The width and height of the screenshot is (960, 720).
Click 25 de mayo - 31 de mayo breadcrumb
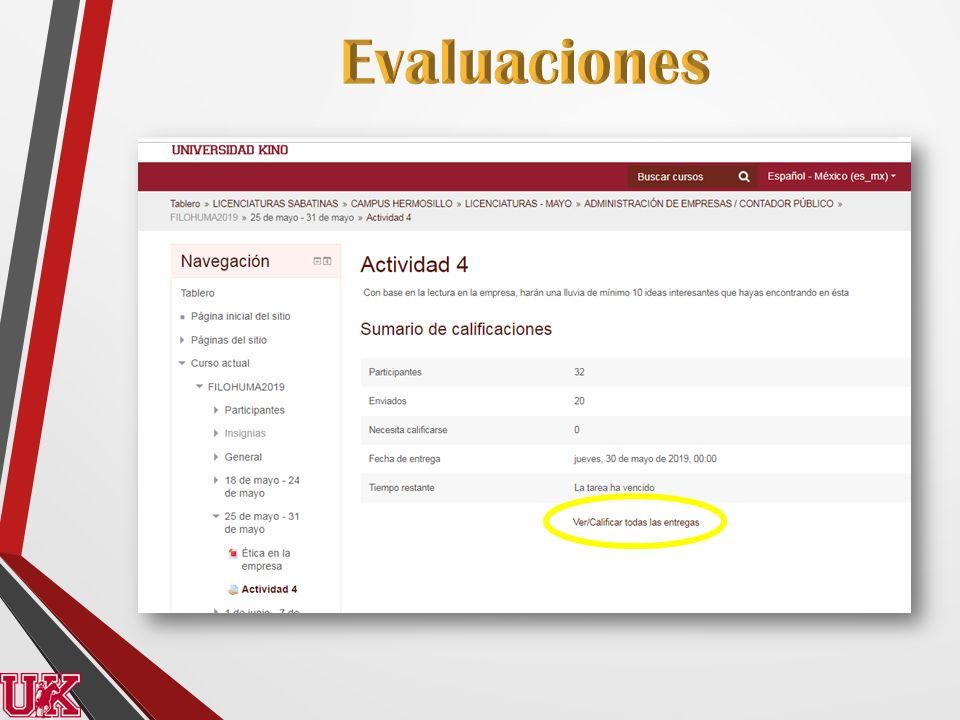pos(302,217)
